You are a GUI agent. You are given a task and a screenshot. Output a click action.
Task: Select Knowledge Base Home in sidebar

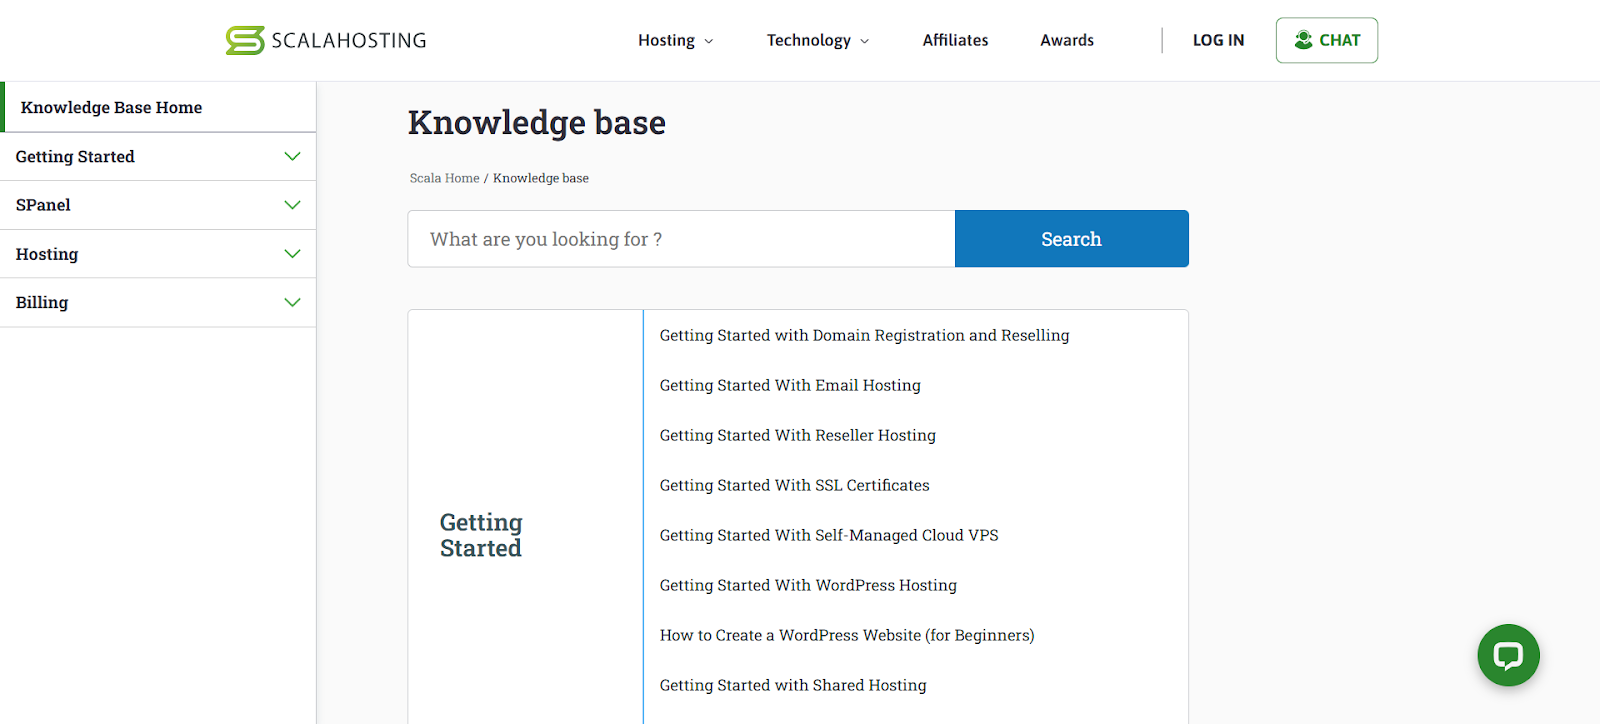(x=159, y=107)
